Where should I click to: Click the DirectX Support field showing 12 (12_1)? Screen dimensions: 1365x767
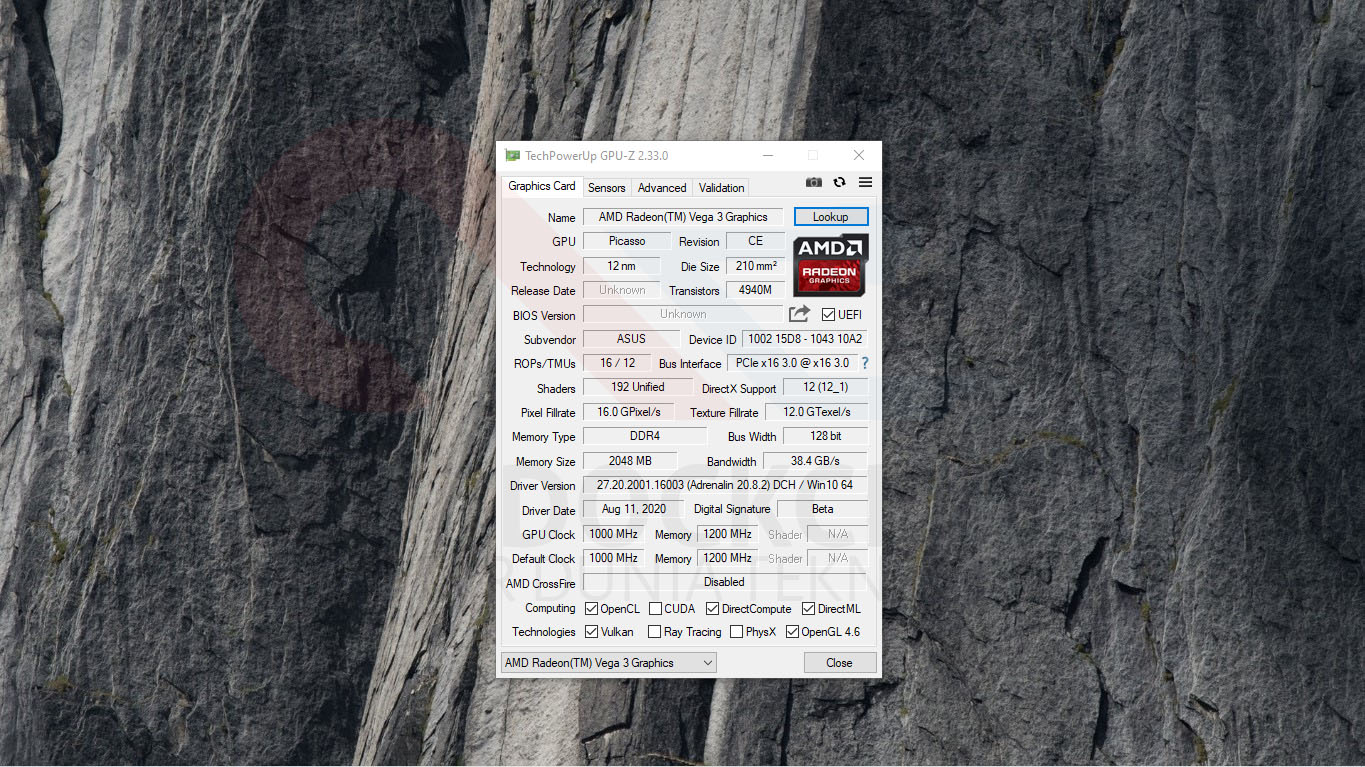(825, 387)
